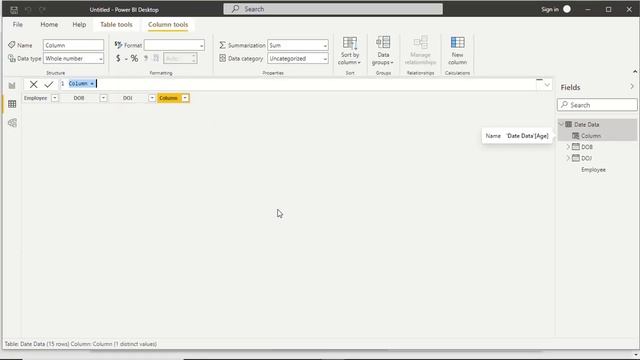Click the Employee column header
The height and width of the screenshot is (360, 640).
tap(36, 98)
